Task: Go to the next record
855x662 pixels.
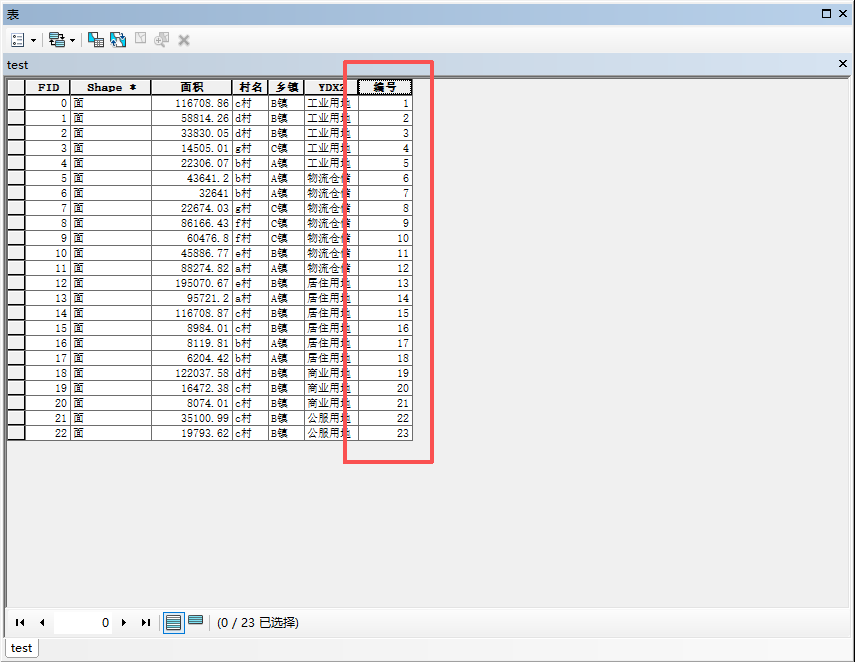Action: click(124, 622)
